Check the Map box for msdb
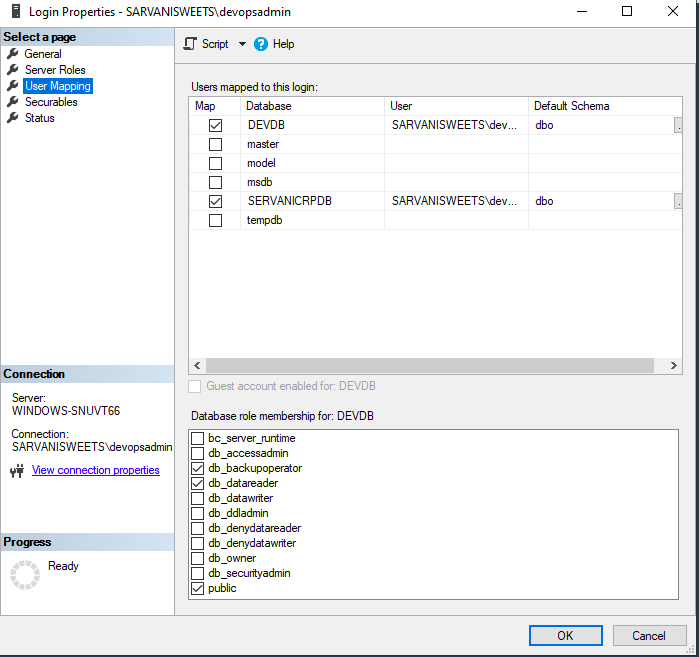699x657 pixels. click(x=215, y=182)
